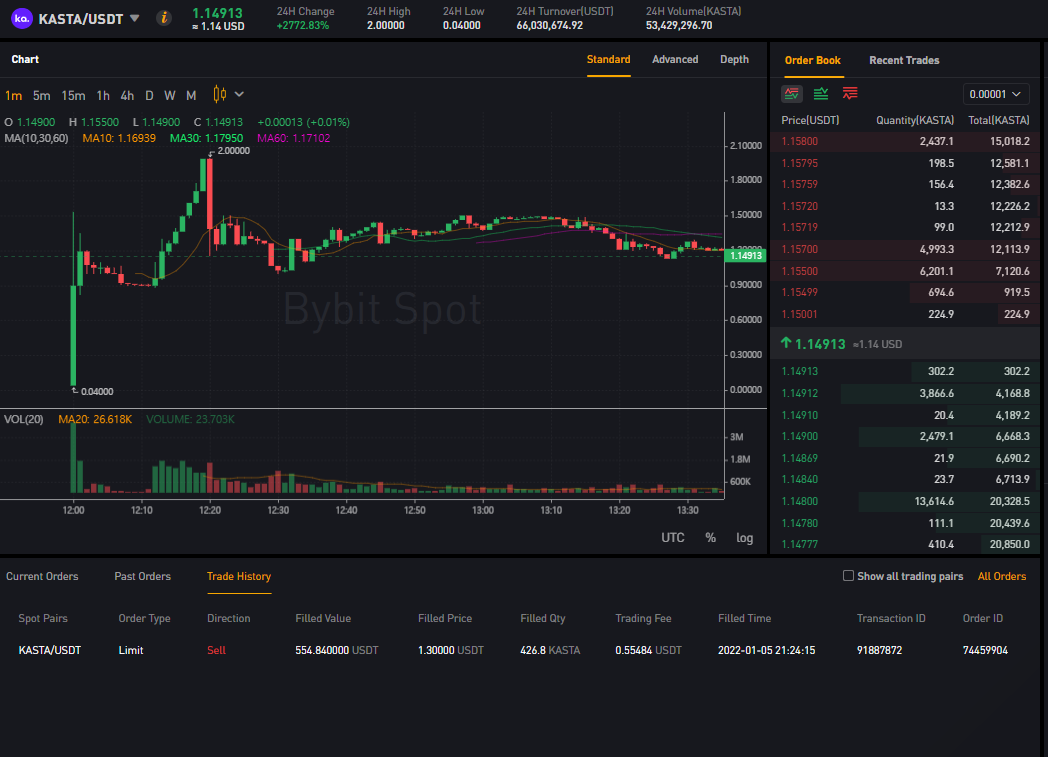Screen dimensions: 1048x757
Task: Open the Order Book tab
Action: (812, 60)
